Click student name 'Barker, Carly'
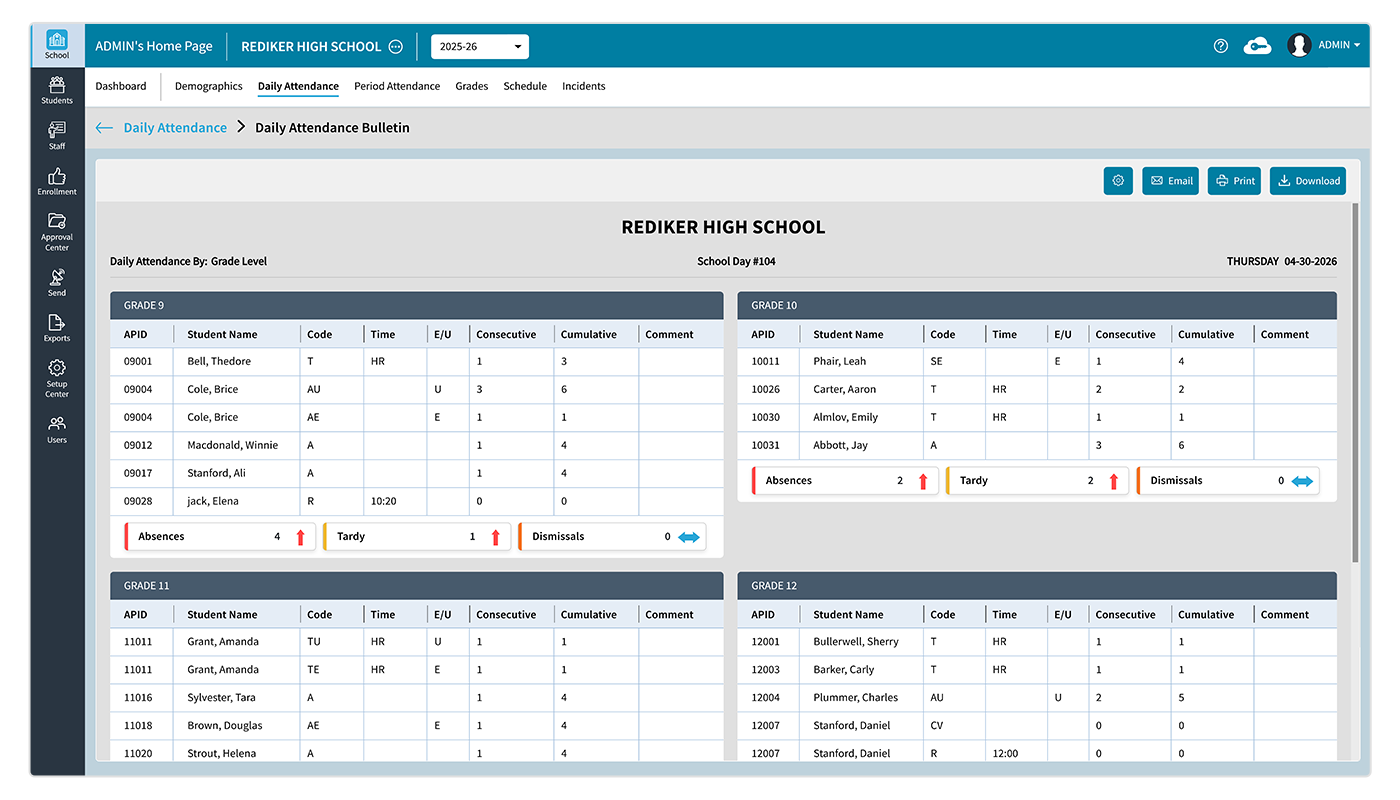The image size is (1400, 800). (x=844, y=669)
